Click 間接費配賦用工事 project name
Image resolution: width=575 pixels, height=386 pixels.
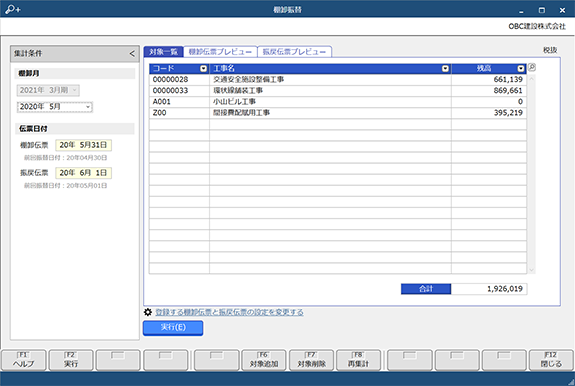(241, 113)
